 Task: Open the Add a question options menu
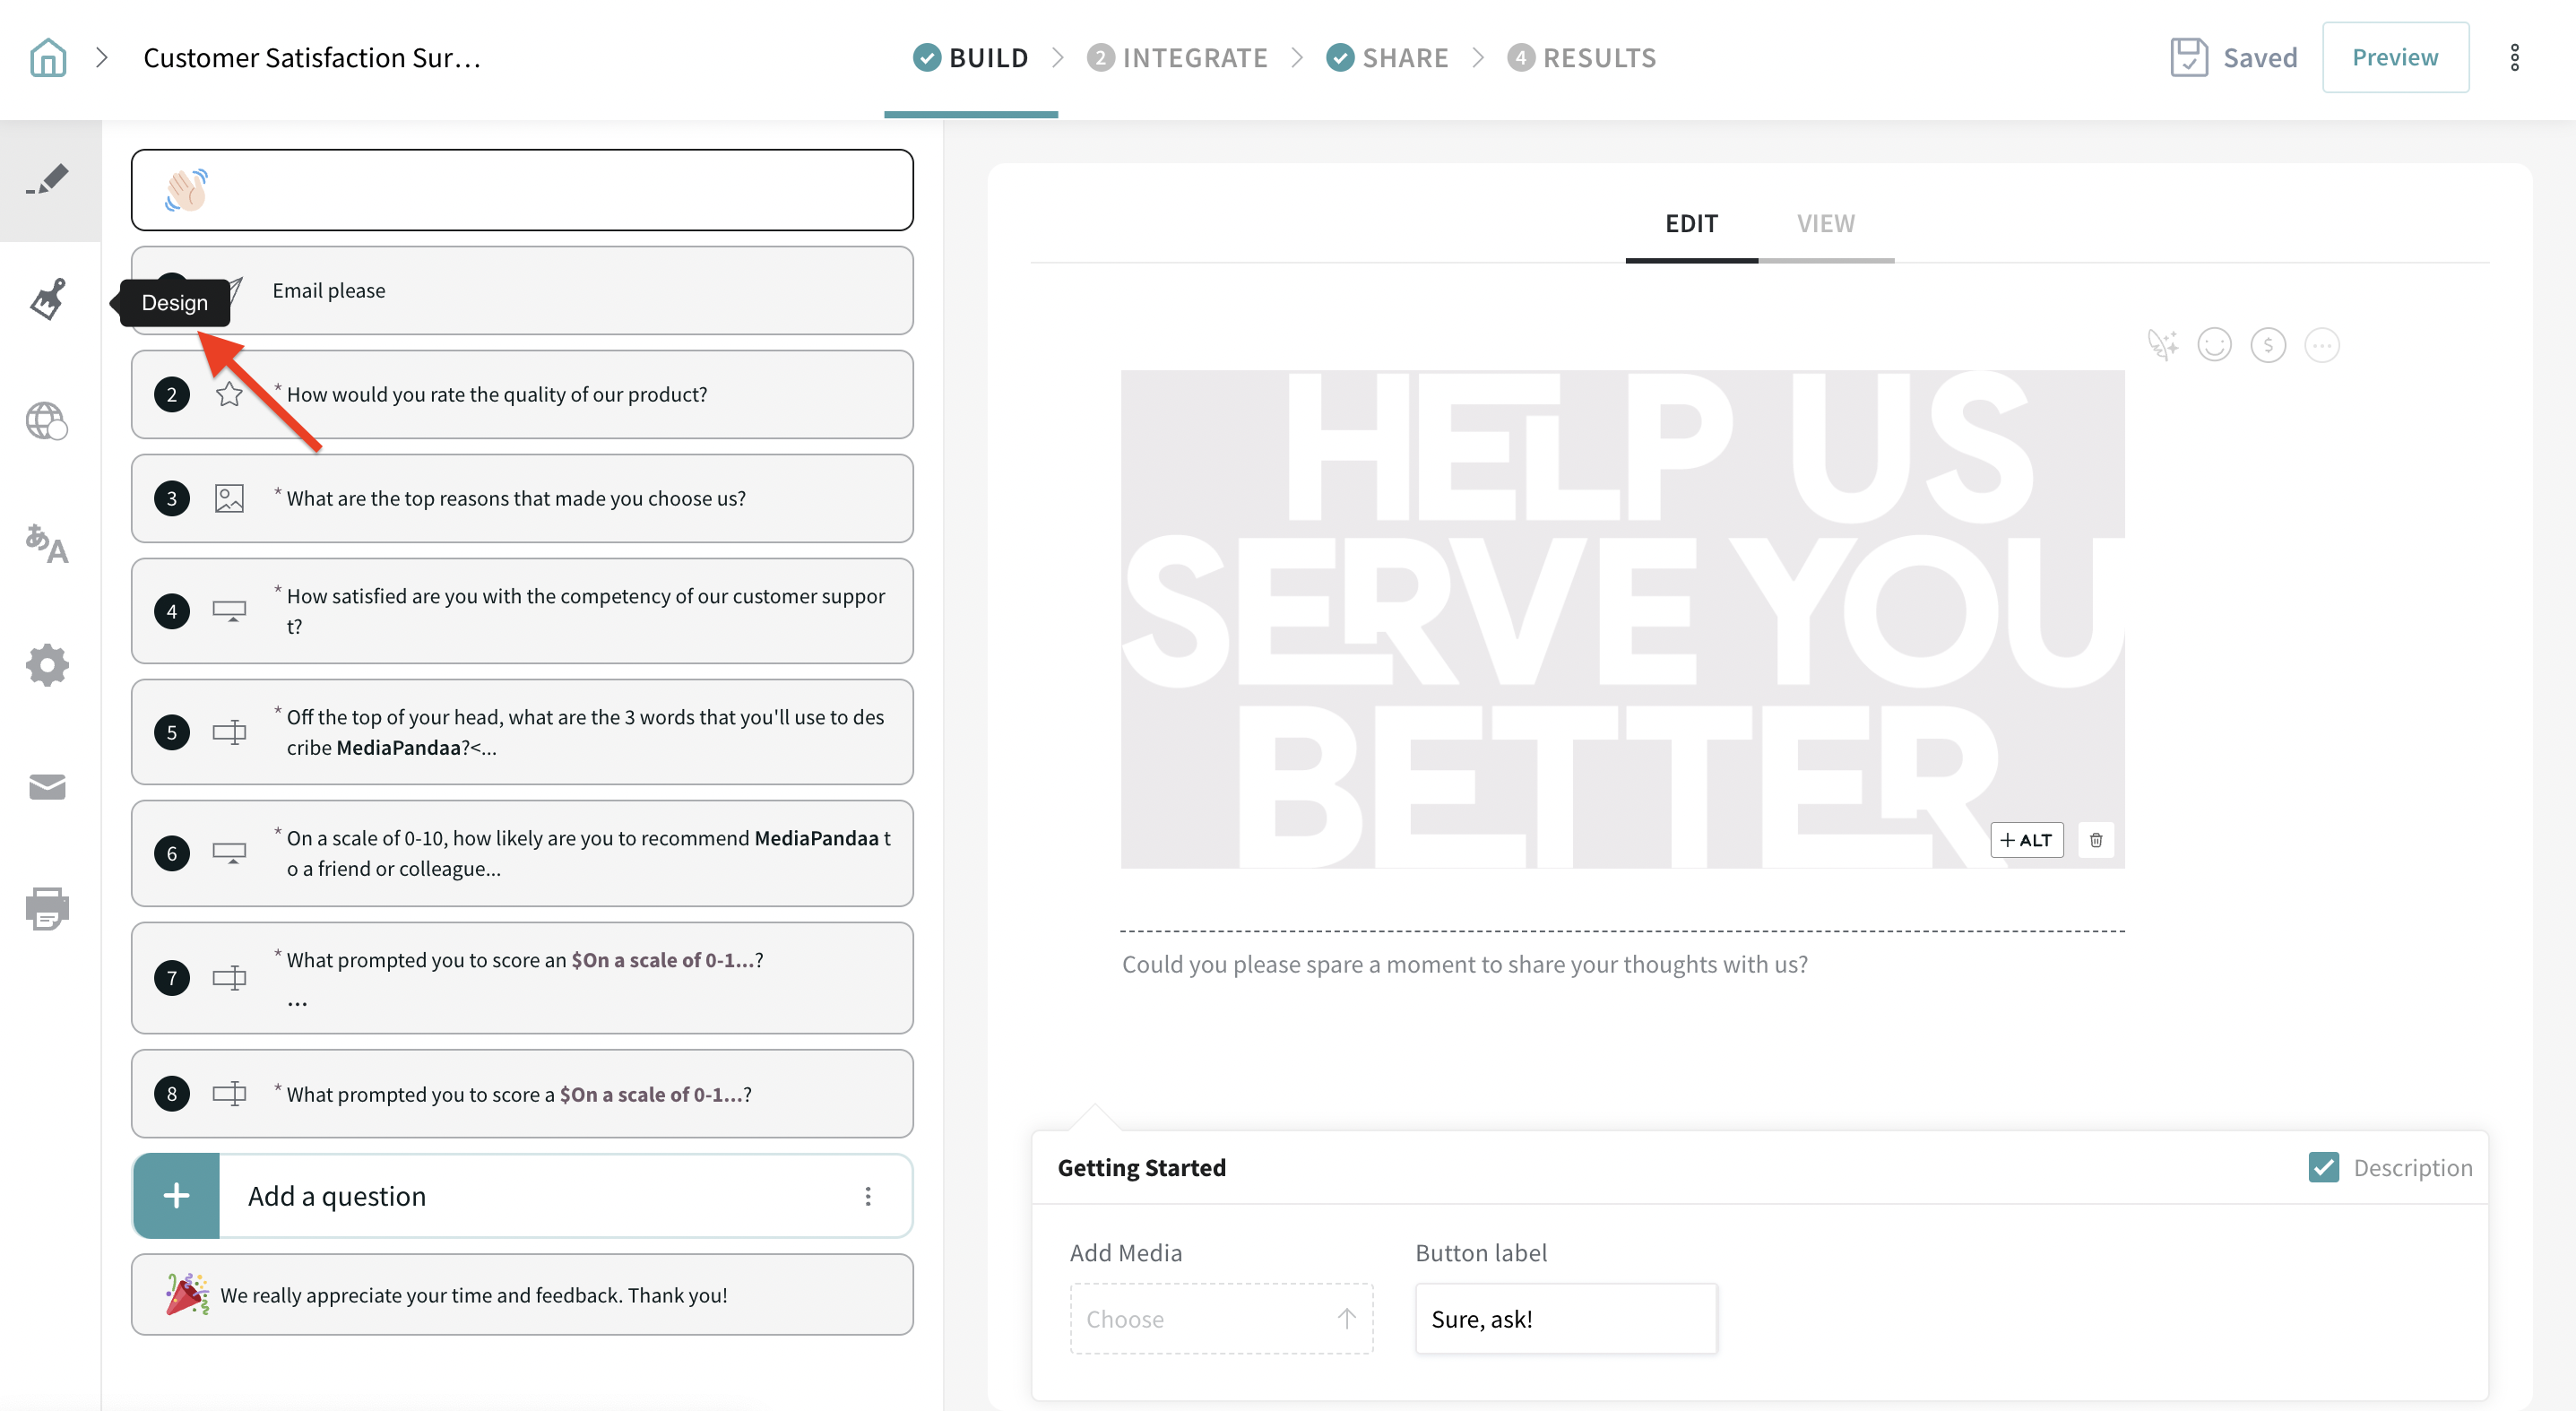coord(867,1196)
